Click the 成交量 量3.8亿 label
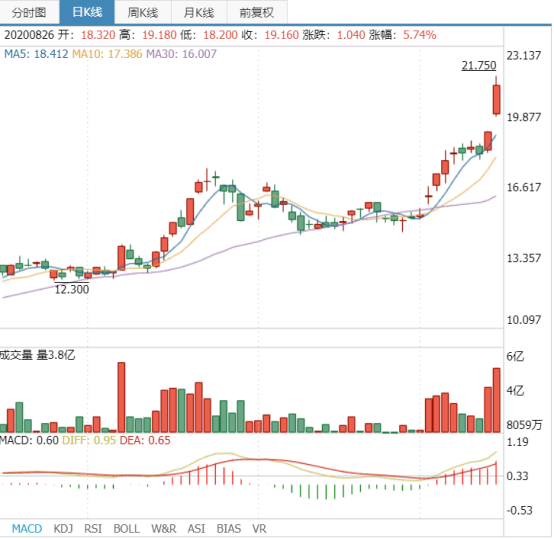Screen dimensions: 554x539 tap(37, 355)
